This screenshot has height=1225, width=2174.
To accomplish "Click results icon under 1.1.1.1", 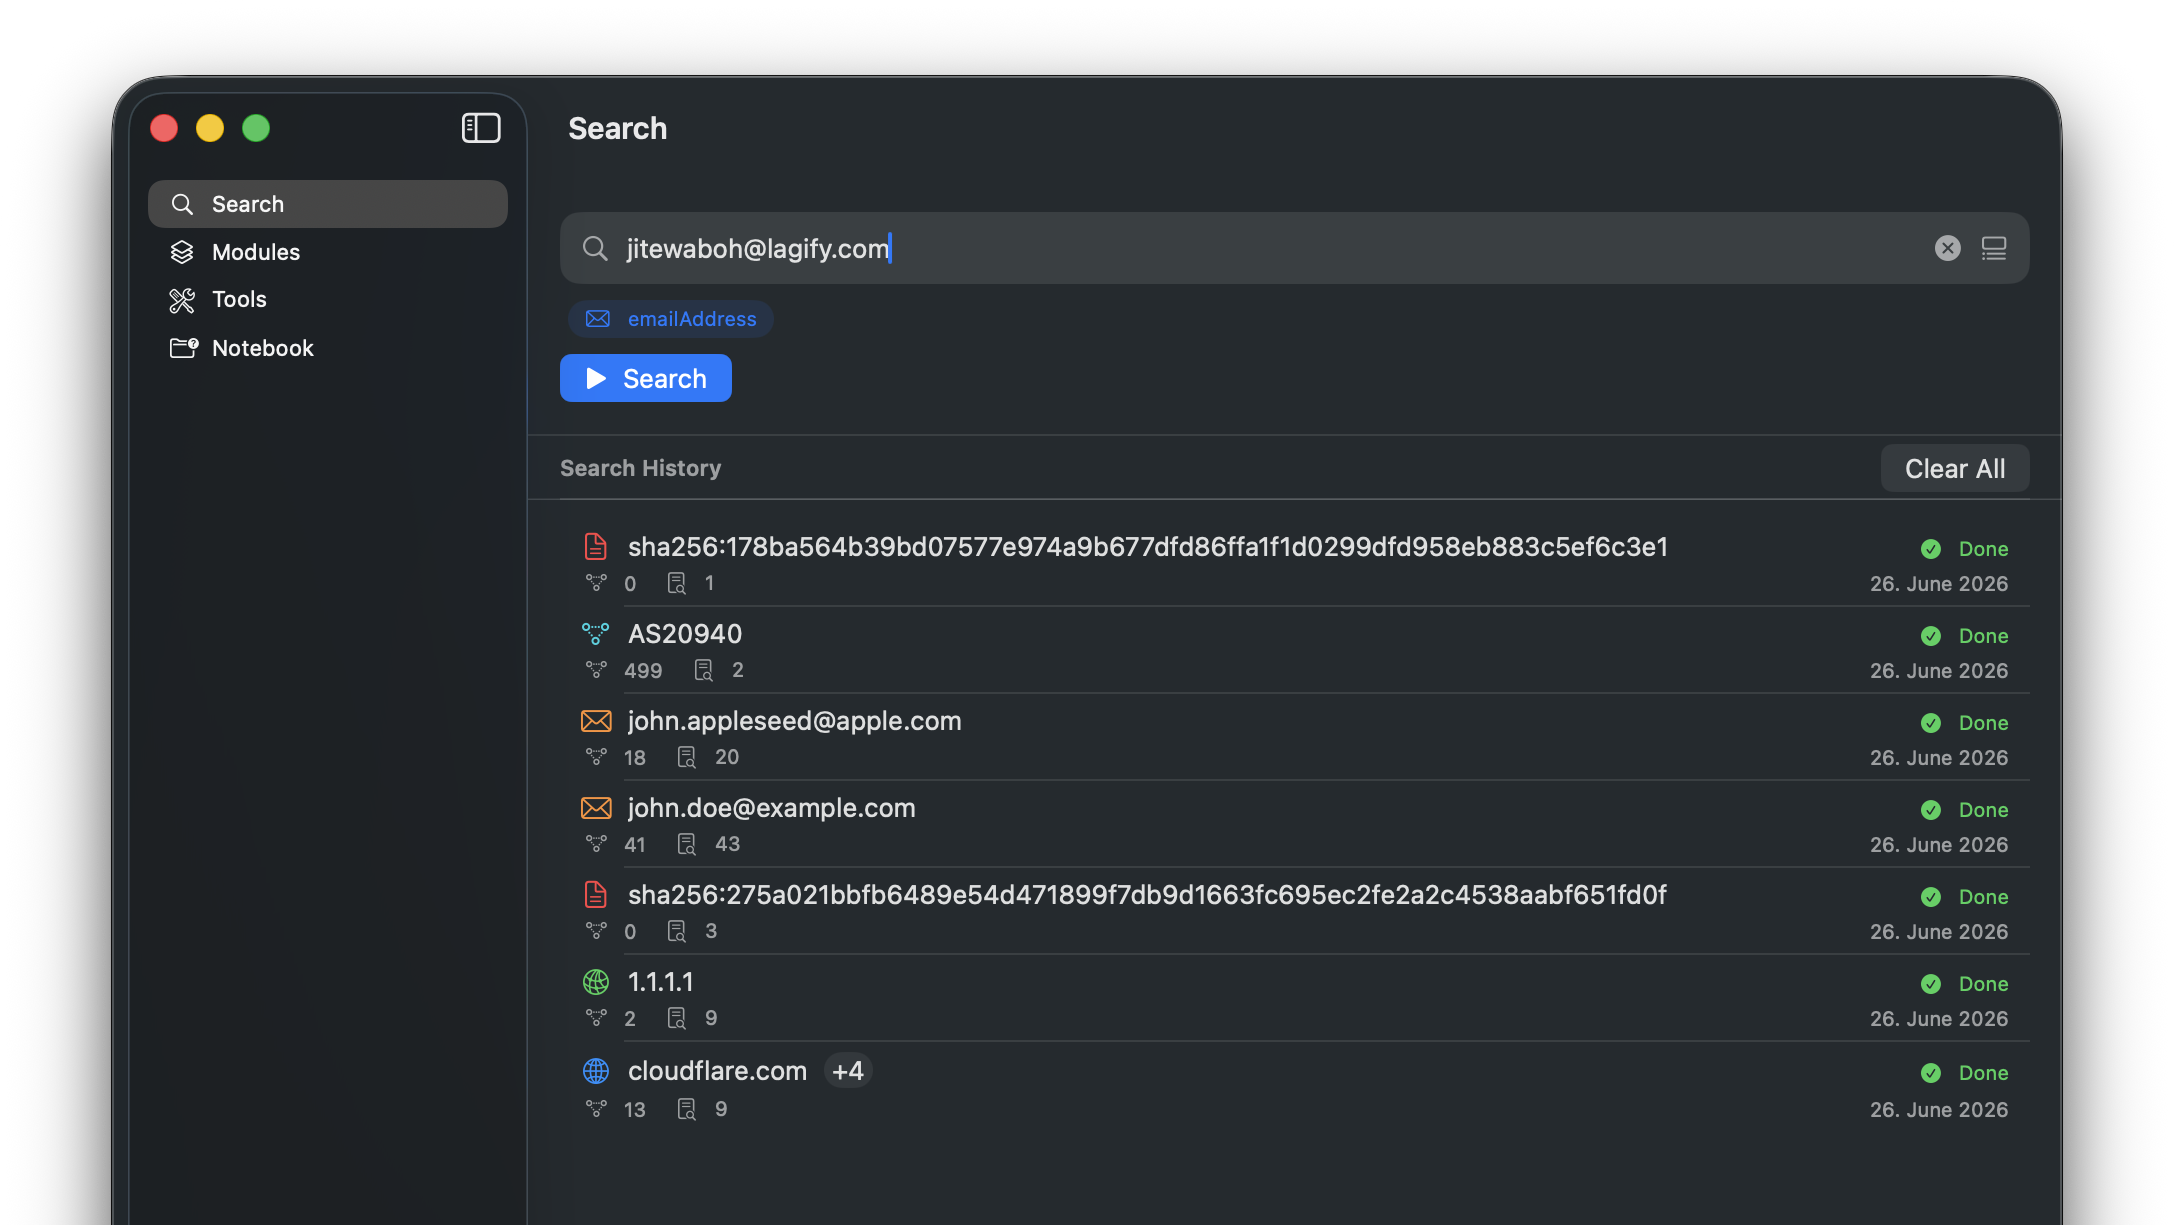I will click(x=676, y=1018).
